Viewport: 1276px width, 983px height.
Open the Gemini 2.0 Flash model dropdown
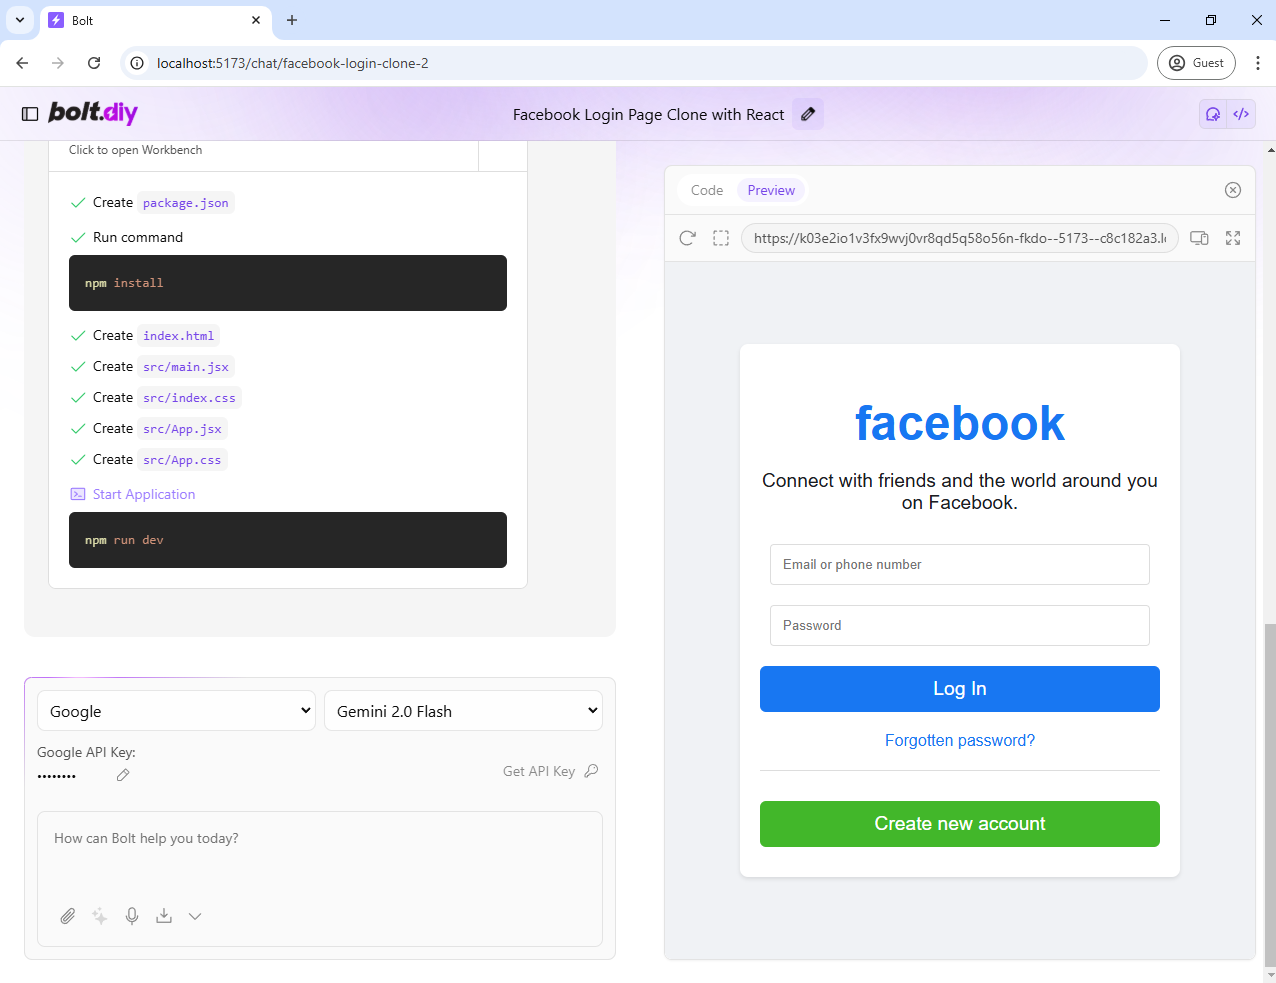click(463, 711)
